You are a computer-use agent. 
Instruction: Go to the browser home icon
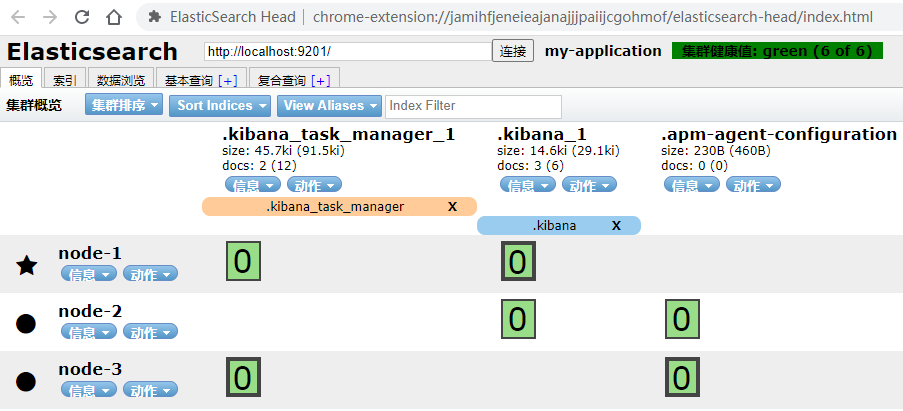coord(114,17)
